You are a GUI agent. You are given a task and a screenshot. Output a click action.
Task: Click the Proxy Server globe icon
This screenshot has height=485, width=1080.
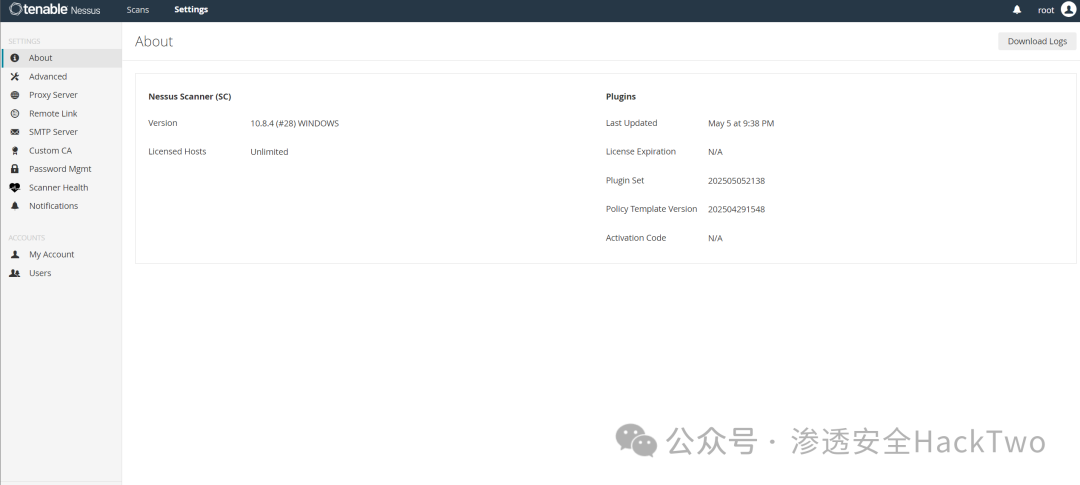pos(15,95)
